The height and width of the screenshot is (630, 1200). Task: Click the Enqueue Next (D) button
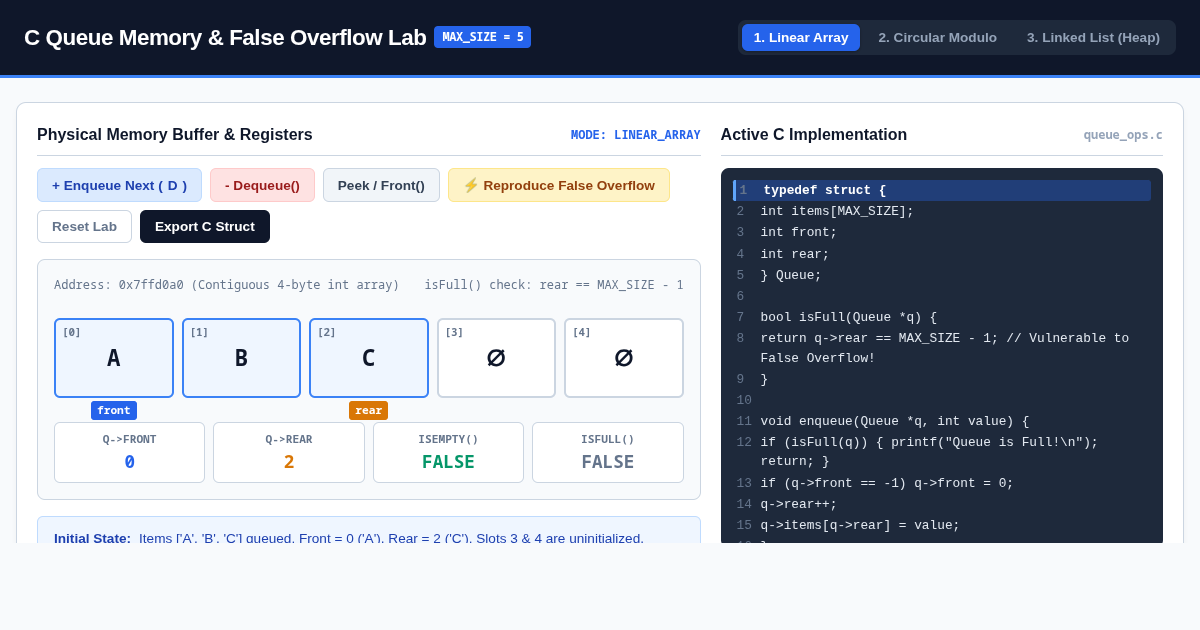coord(119,185)
